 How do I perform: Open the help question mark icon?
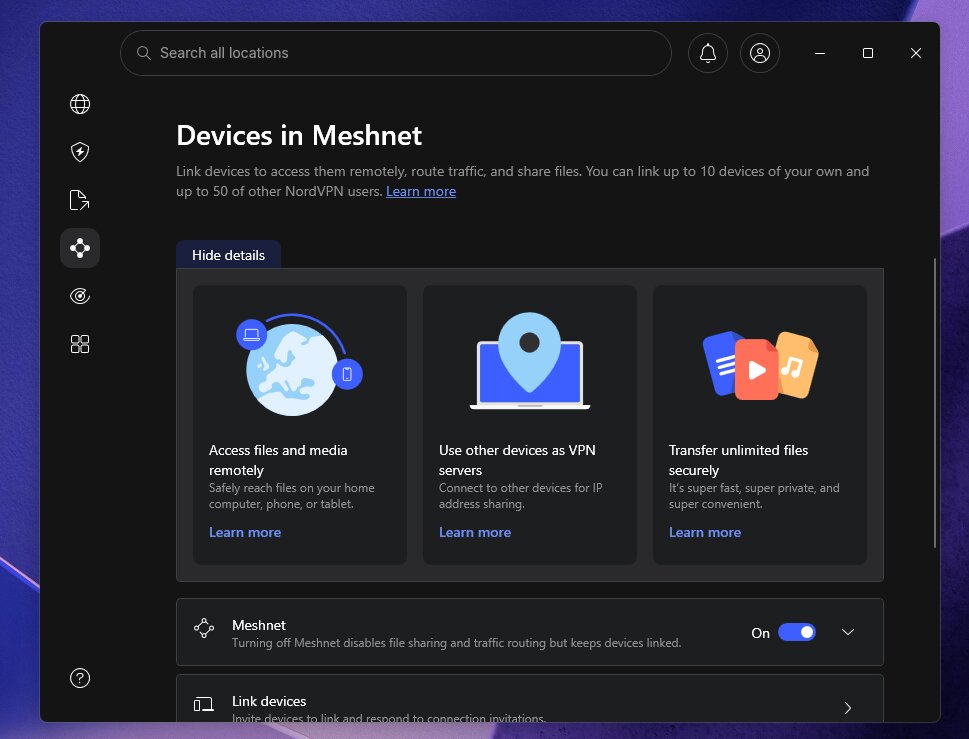click(80, 678)
